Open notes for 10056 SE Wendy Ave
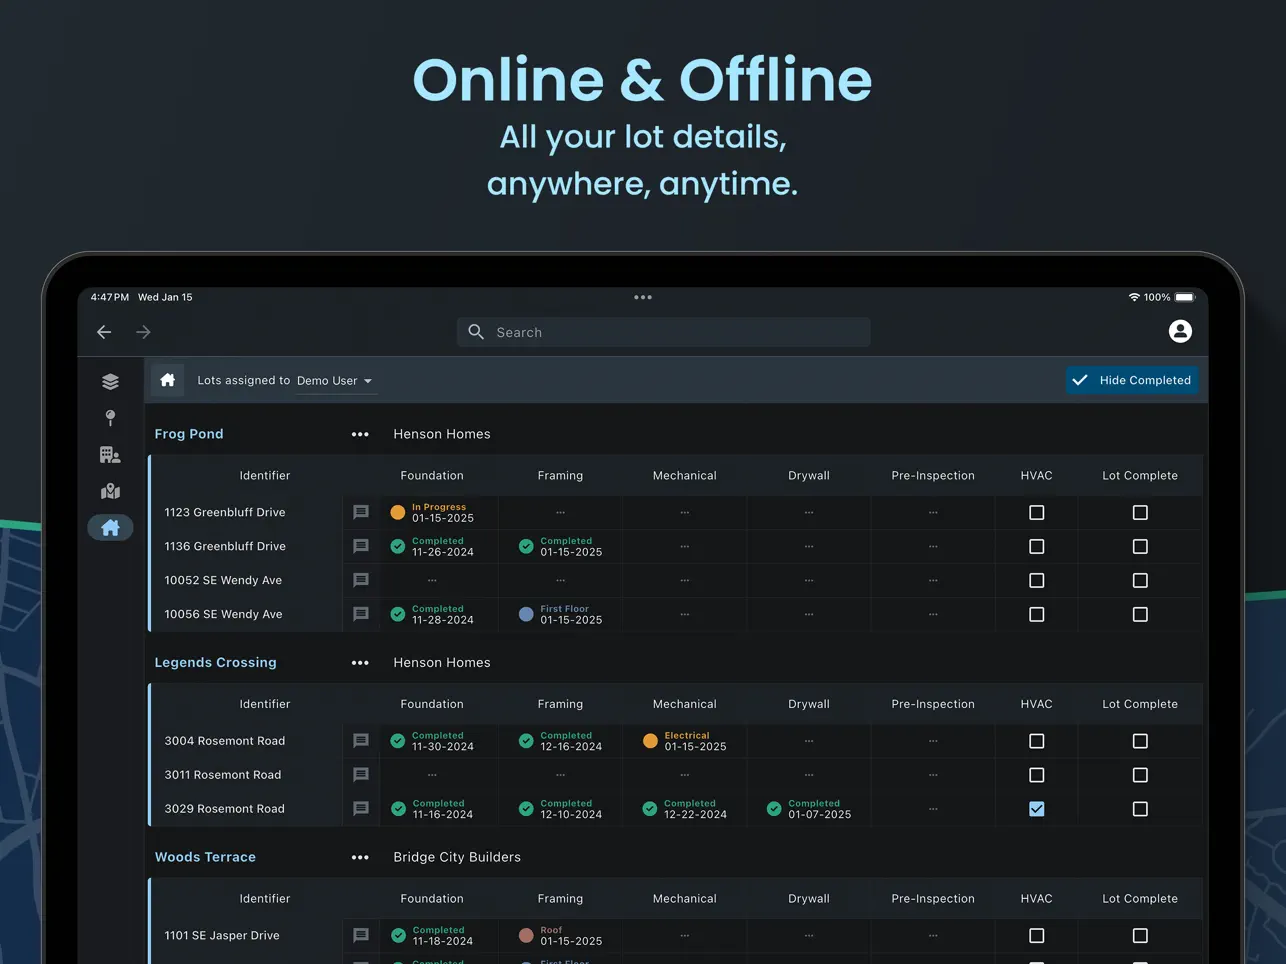Image resolution: width=1286 pixels, height=964 pixels. pos(361,614)
